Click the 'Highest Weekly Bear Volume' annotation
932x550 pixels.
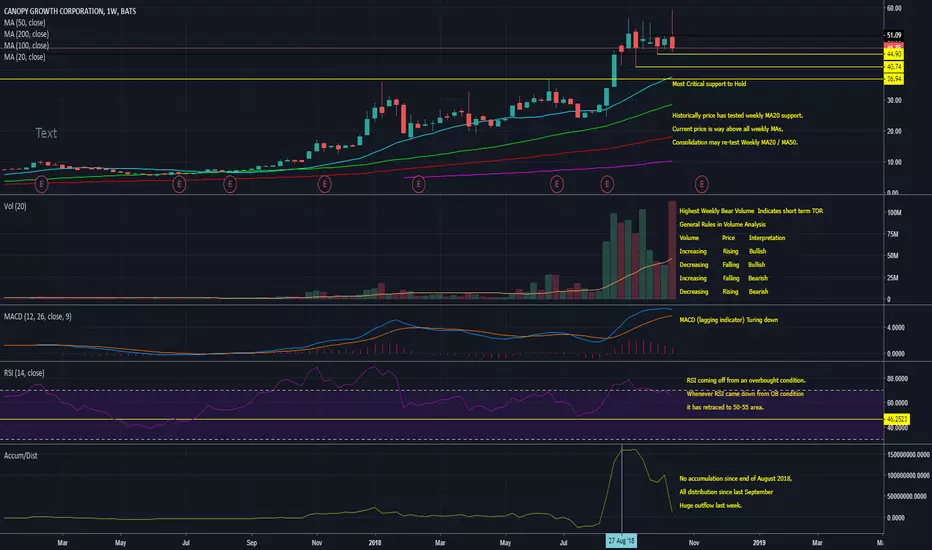[x=751, y=211]
